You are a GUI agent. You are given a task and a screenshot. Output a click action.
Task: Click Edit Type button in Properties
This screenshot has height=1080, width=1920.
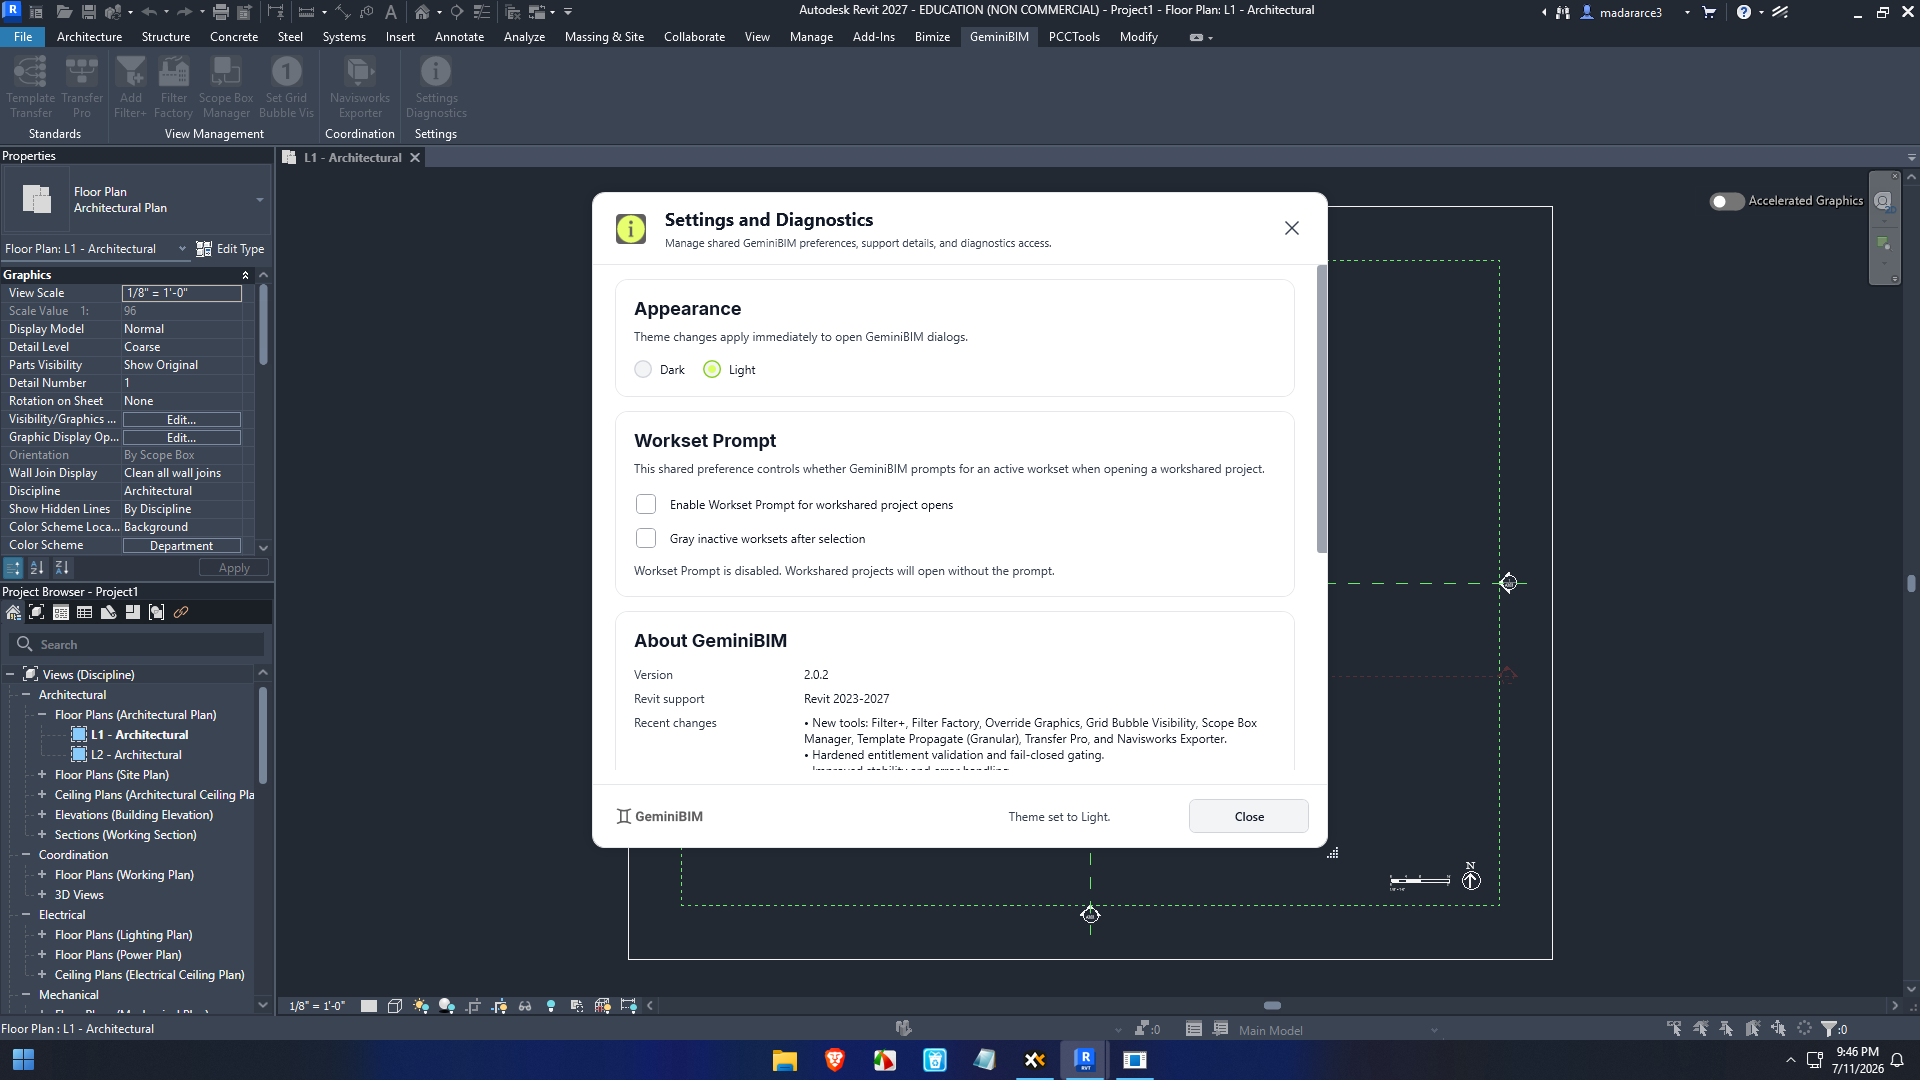point(230,249)
